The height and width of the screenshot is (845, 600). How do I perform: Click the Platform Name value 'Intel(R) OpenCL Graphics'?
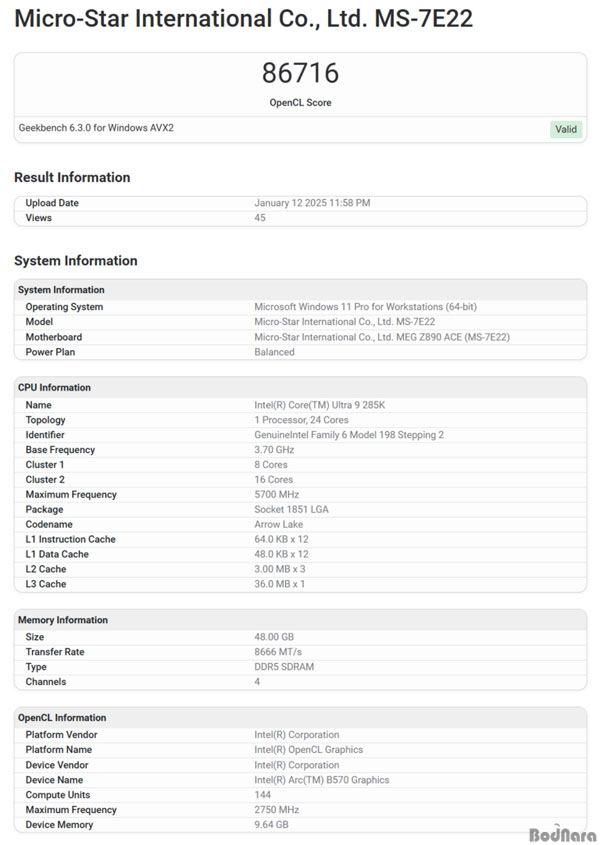pos(309,750)
